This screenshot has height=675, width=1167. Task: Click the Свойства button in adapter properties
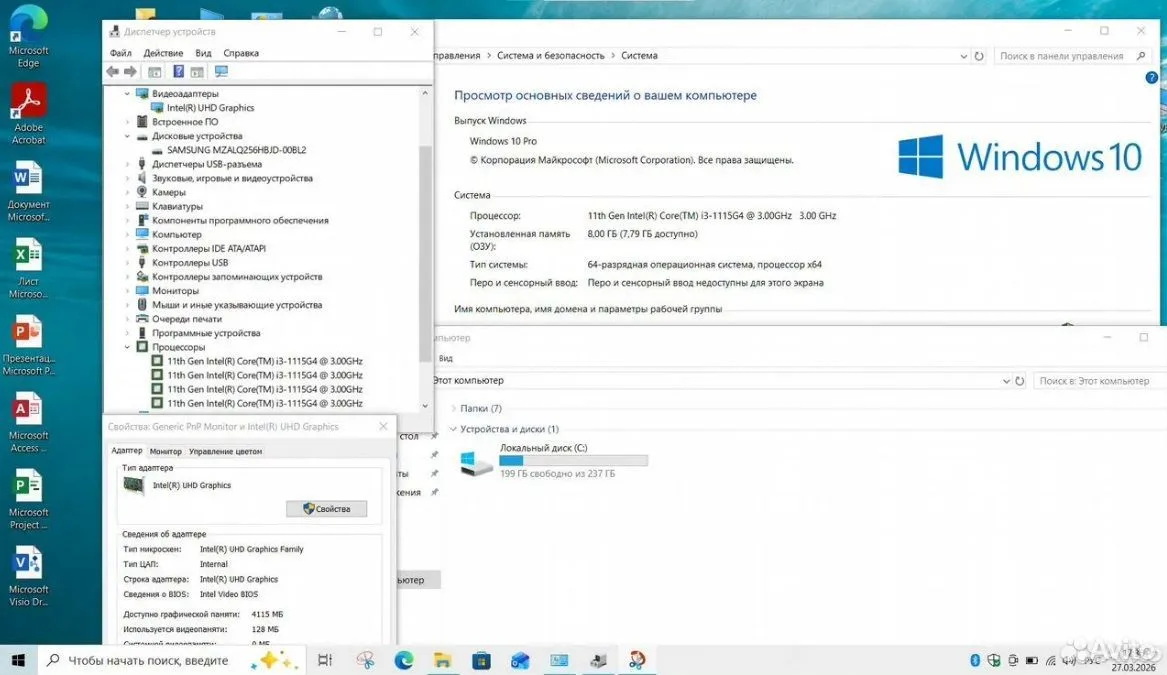327,509
